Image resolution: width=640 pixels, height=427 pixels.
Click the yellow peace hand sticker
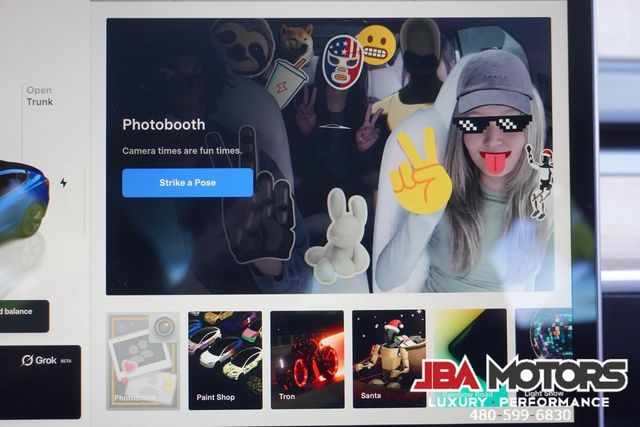click(419, 177)
